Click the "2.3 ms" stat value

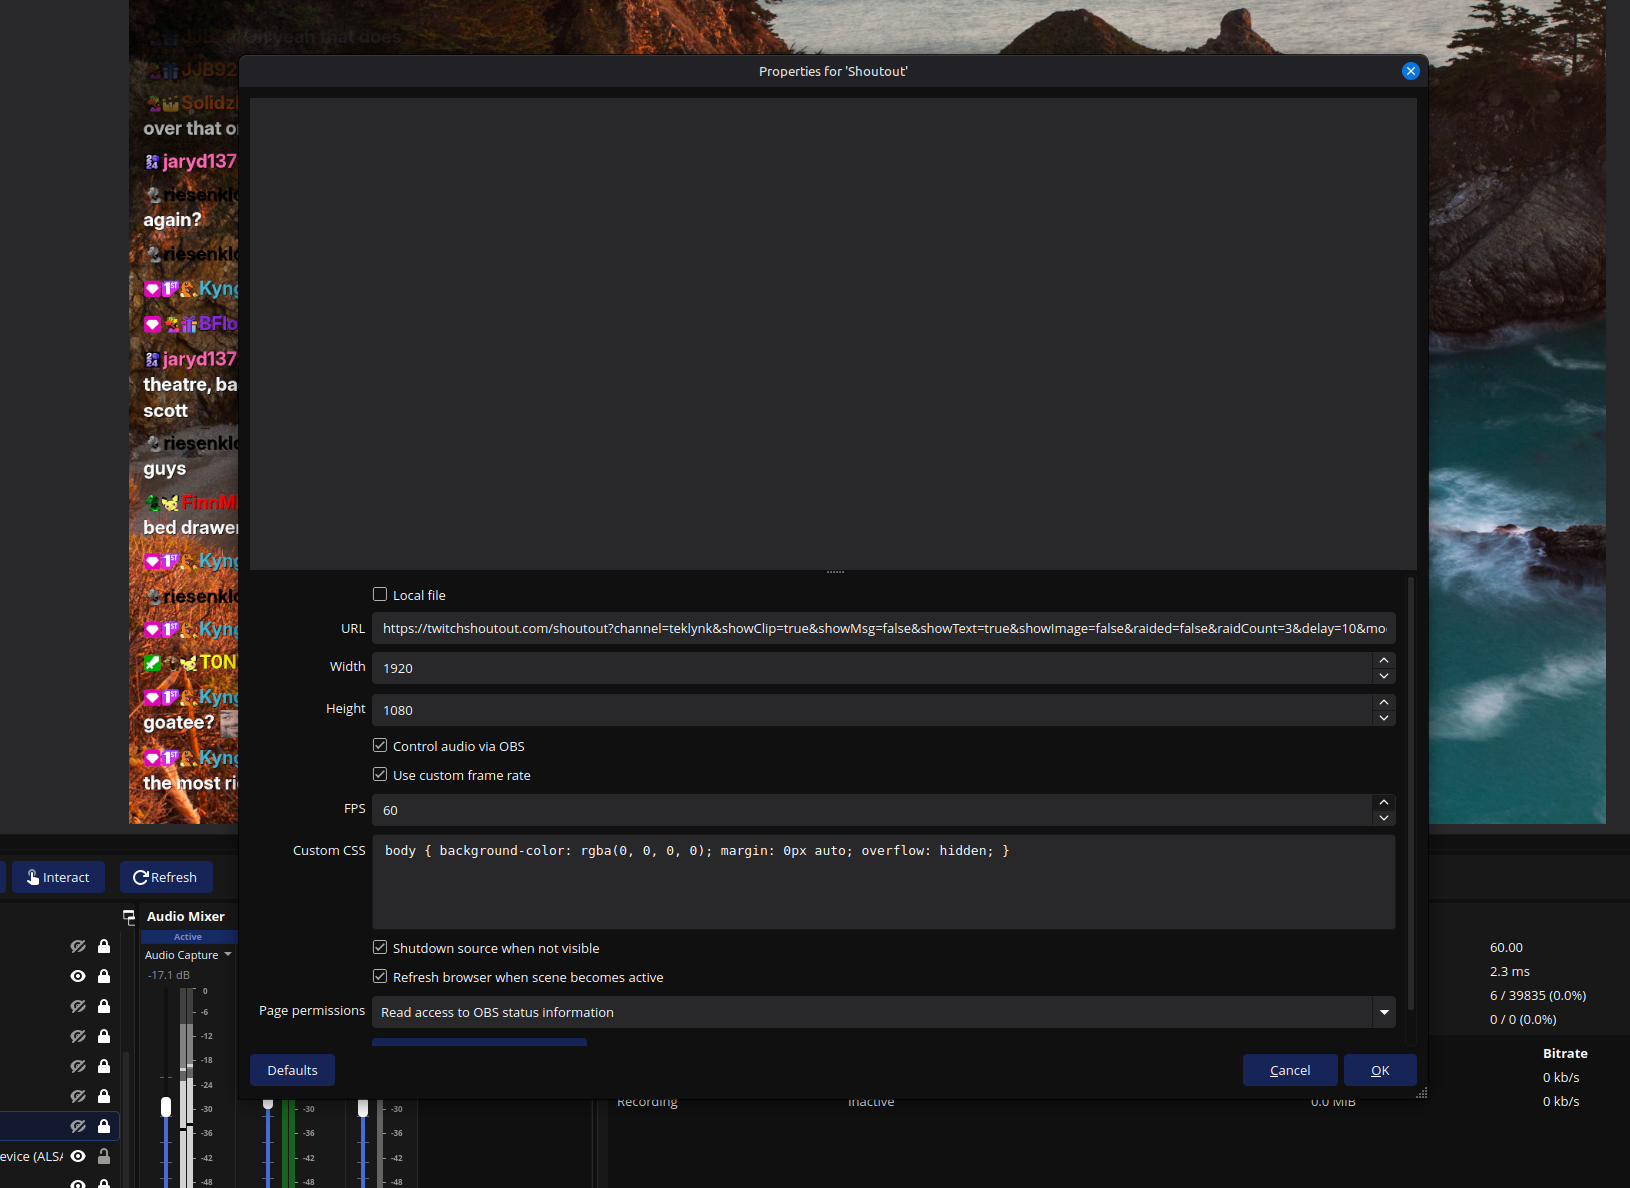click(x=1509, y=971)
